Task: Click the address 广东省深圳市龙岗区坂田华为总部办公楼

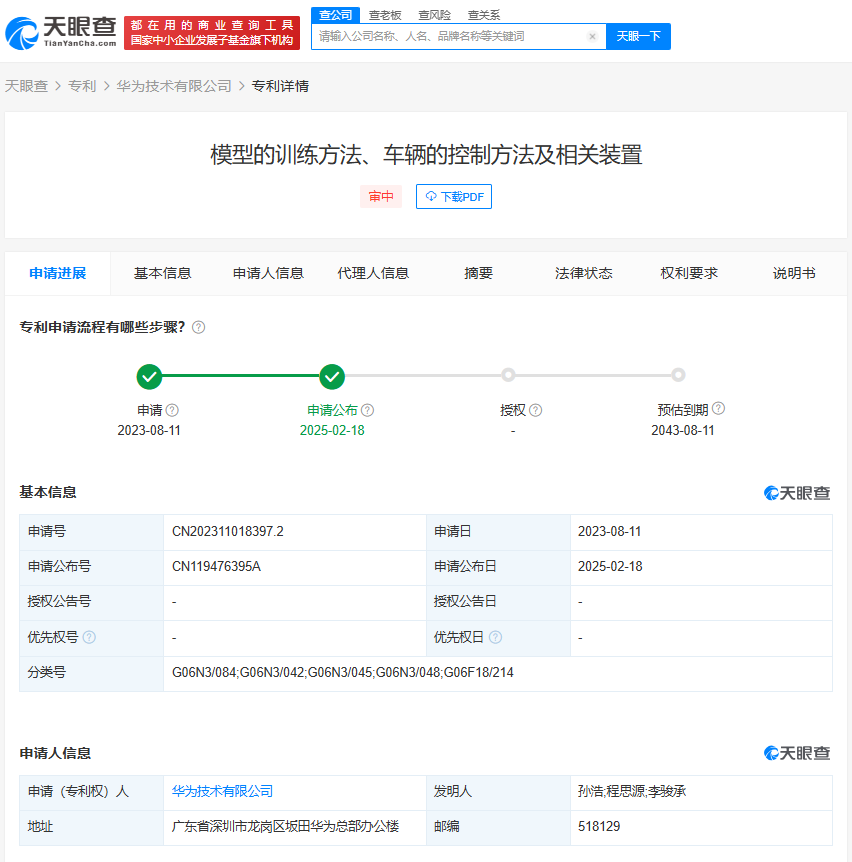Action: click(x=285, y=826)
